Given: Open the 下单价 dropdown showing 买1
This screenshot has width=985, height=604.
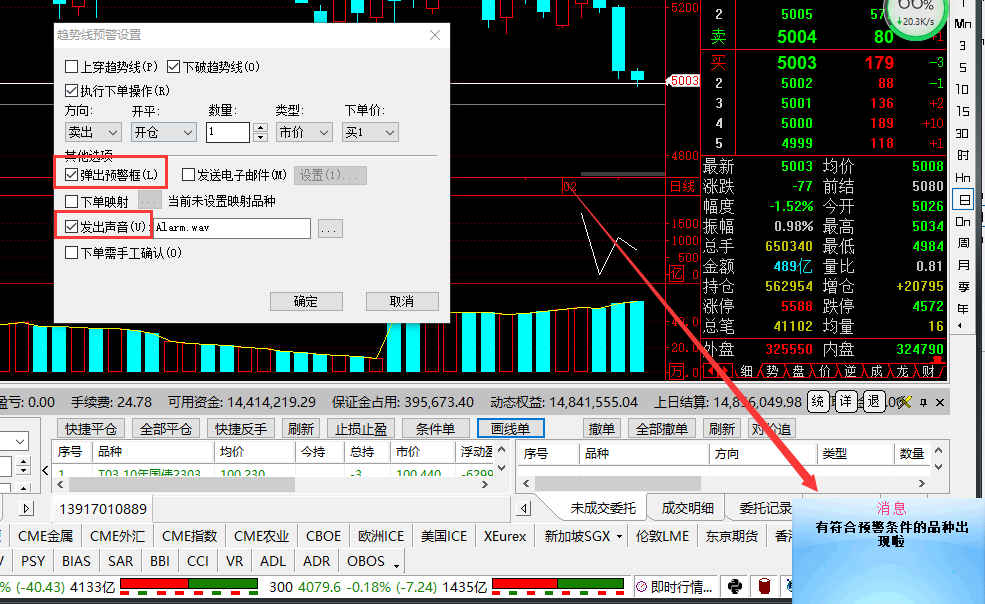Looking at the screenshot, I should (370, 132).
